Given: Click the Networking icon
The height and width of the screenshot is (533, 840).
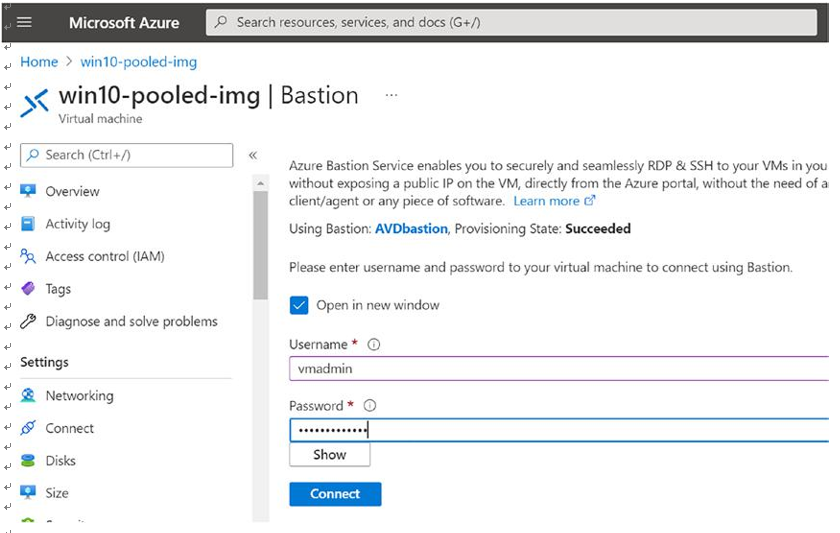Looking at the screenshot, I should [28, 395].
